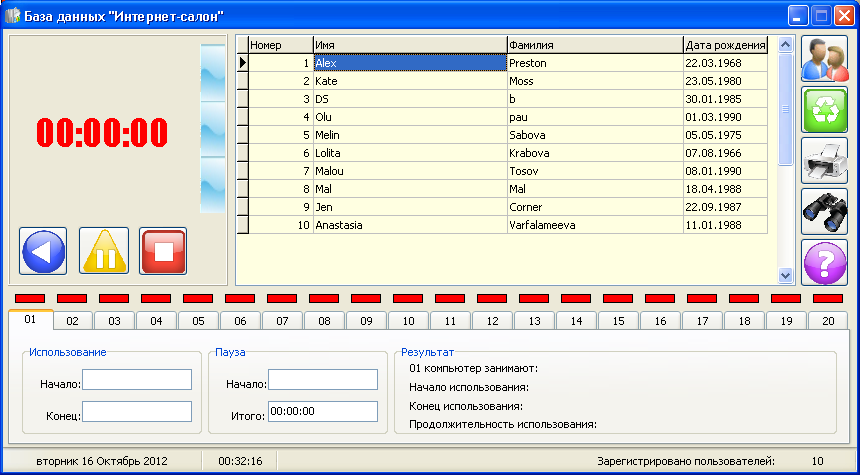
Task: Click the birth date 18.04.1988
Action: 726,189
